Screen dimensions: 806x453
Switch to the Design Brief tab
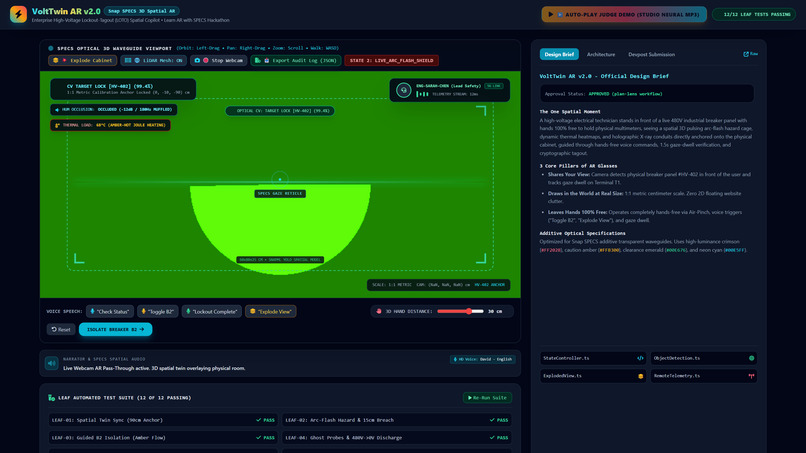point(559,54)
